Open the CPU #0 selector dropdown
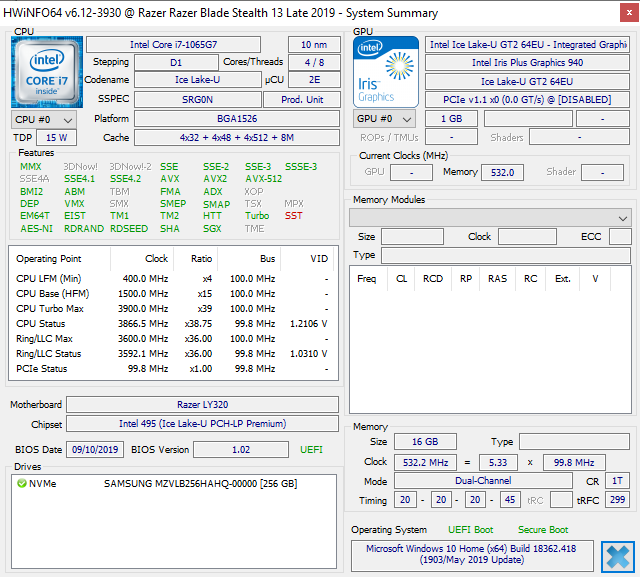 tap(44, 119)
